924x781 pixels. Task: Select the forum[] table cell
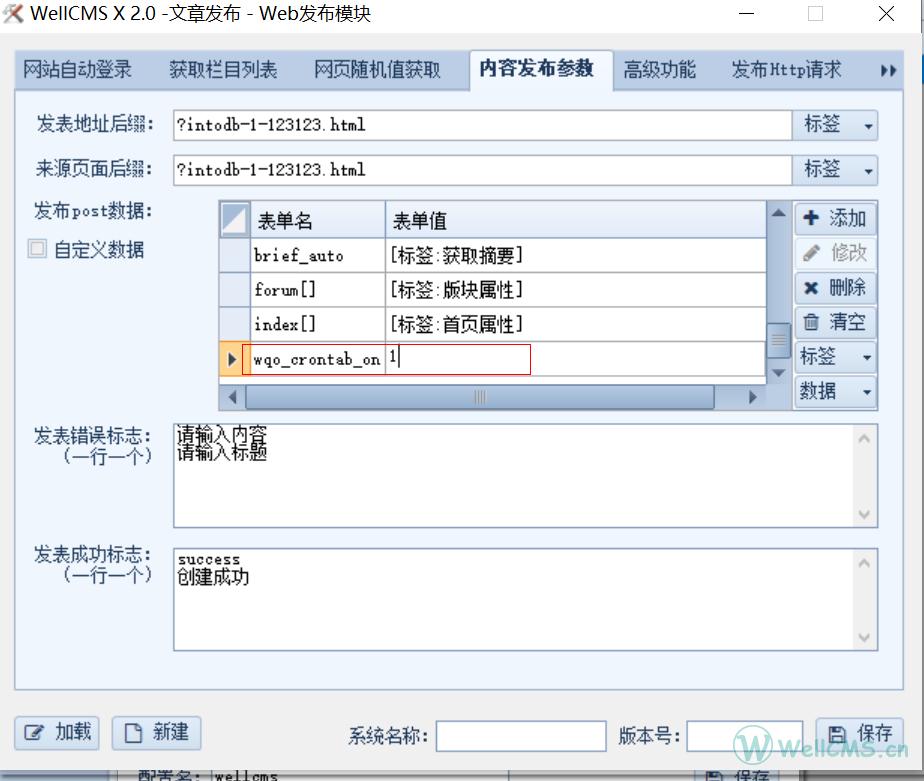tap(318, 289)
